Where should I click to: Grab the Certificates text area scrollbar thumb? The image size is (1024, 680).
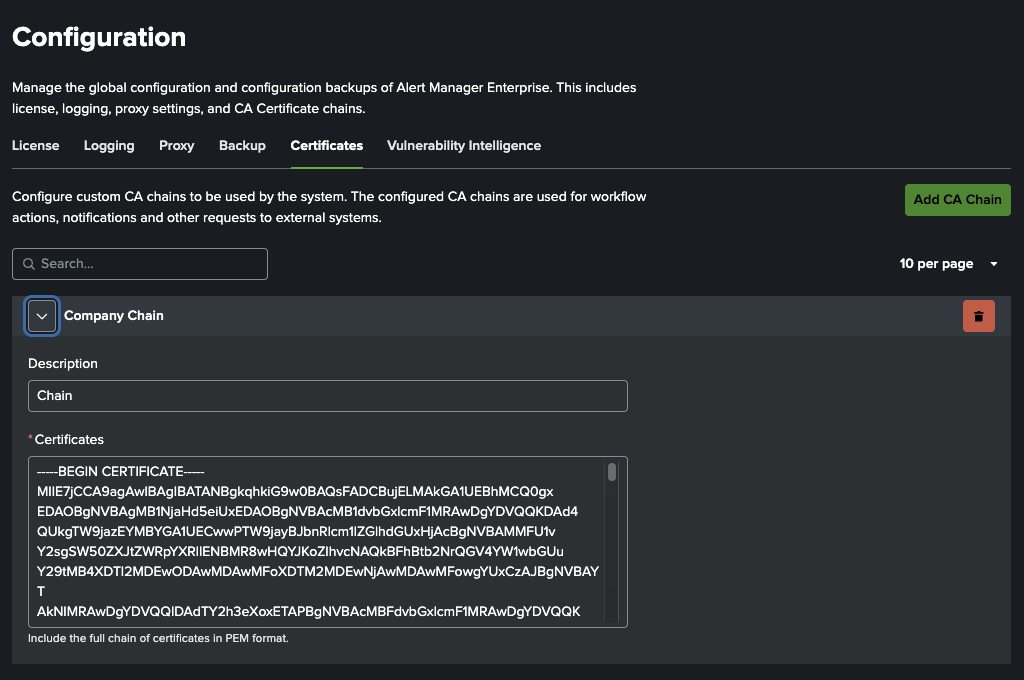click(612, 472)
